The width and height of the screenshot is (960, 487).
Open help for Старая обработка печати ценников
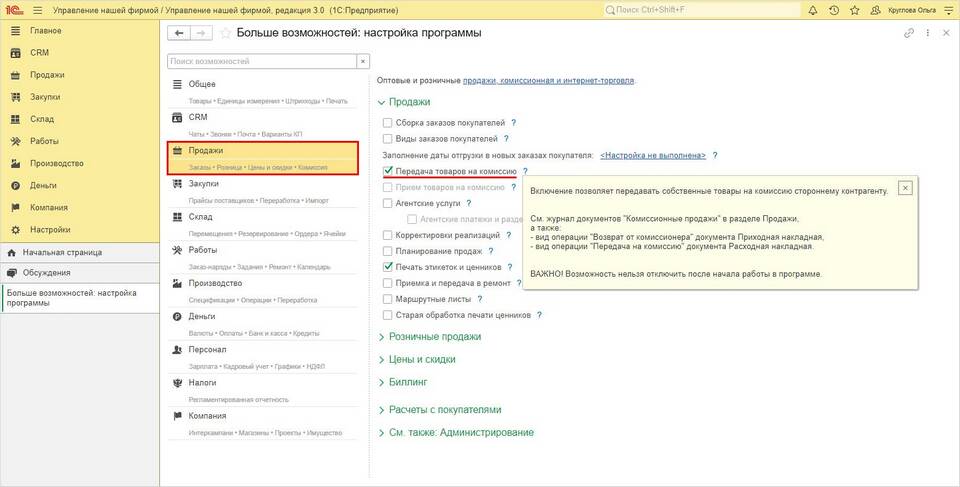(x=539, y=315)
